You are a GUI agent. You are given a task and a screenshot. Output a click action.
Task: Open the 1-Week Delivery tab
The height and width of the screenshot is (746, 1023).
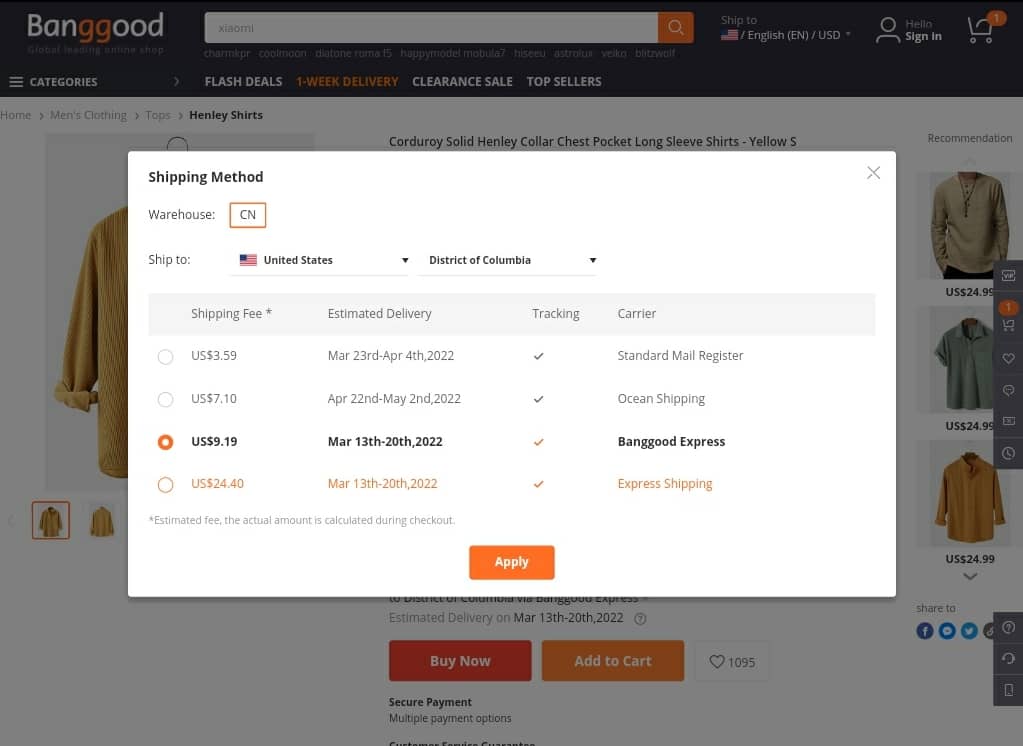pos(347,82)
